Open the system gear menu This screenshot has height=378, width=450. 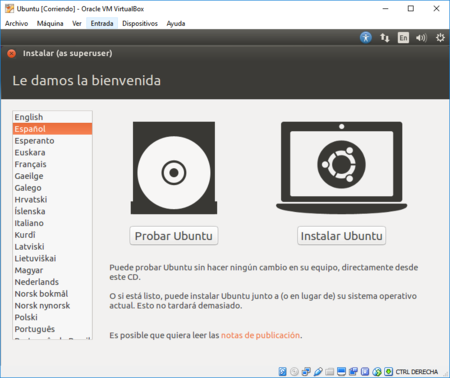[x=440, y=38]
